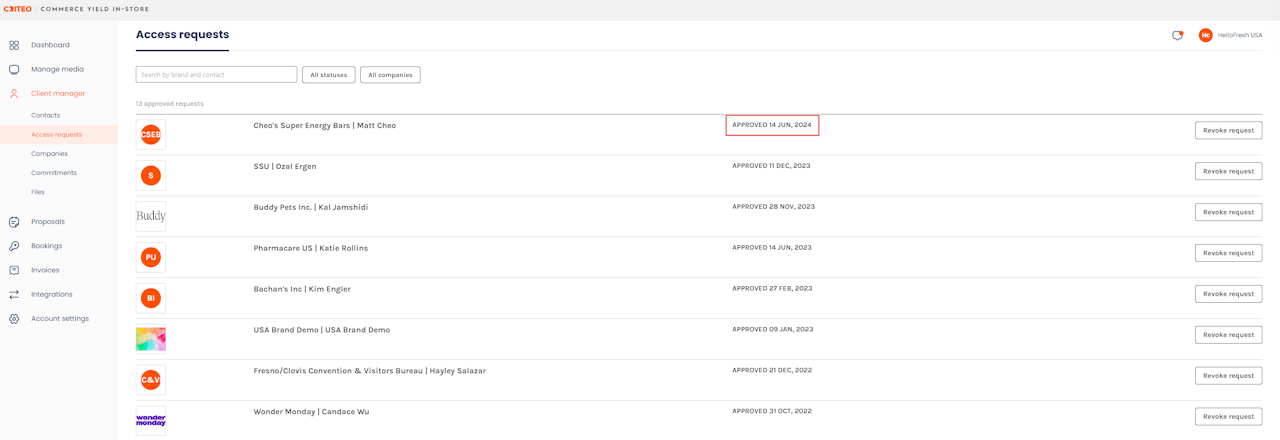Click the Manage media monitor icon
The width and height of the screenshot is (1280, 440).
coord(14,69)
